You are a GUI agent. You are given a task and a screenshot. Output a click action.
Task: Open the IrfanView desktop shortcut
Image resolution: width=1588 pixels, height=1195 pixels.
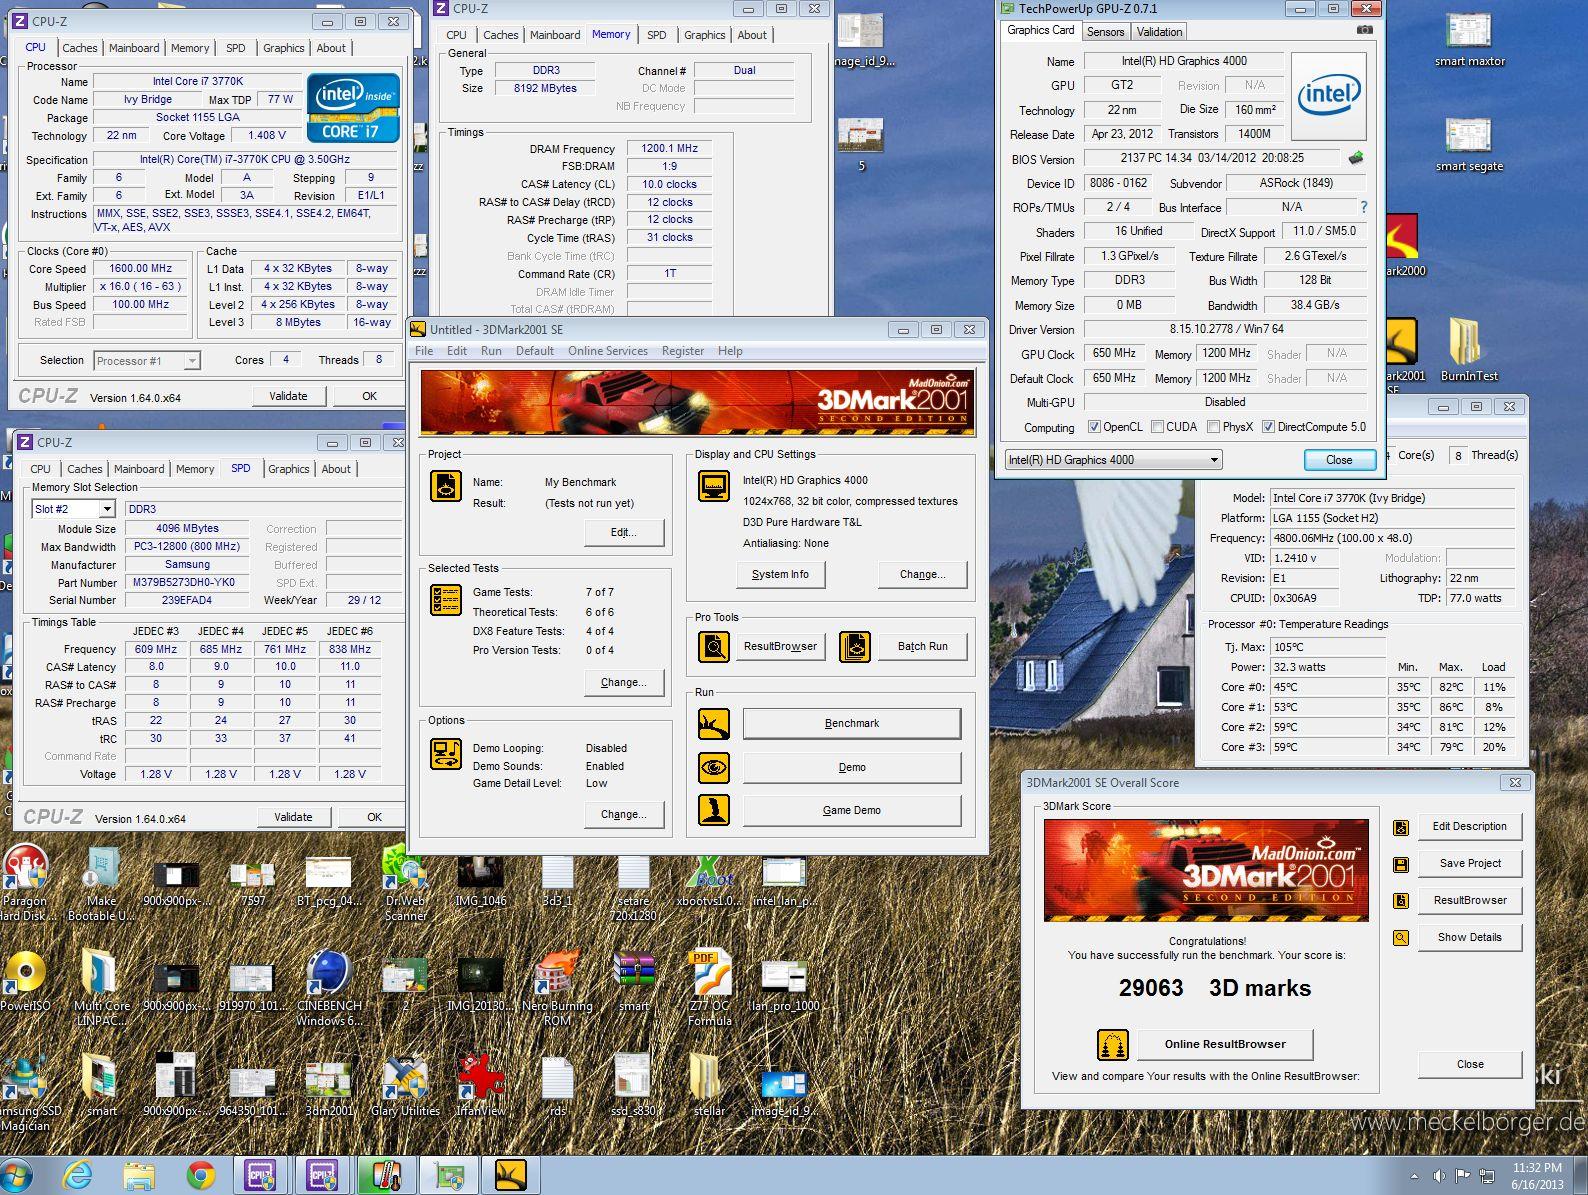pyautogui.click(x=481, y=1085)
